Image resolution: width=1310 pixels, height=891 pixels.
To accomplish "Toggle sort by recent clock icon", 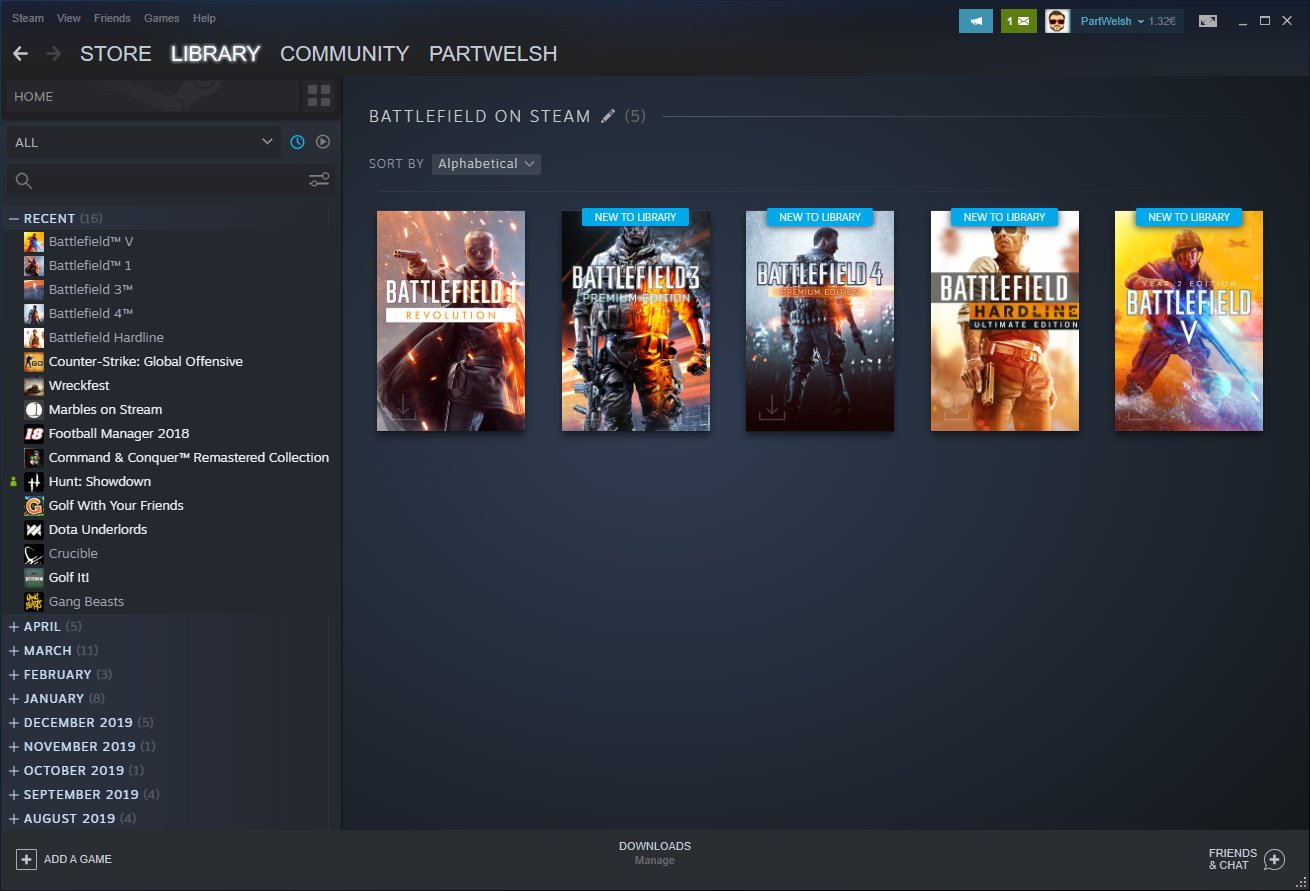I will pyautogui.click(x=297, y=142).
